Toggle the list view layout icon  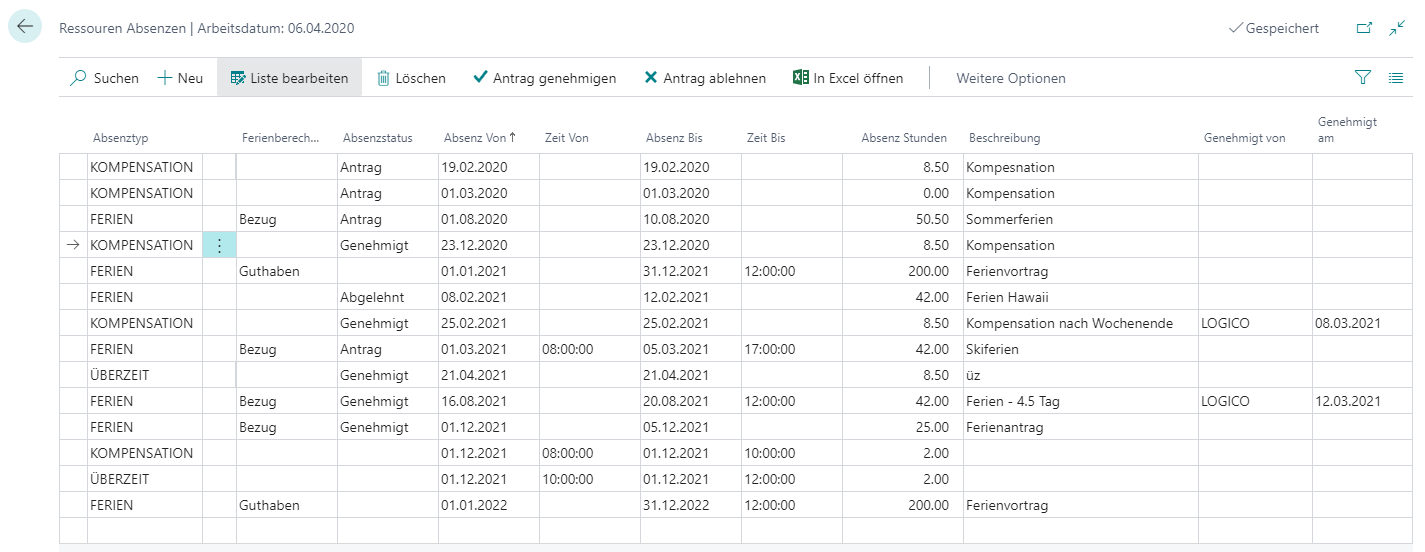click(1397, 77)
